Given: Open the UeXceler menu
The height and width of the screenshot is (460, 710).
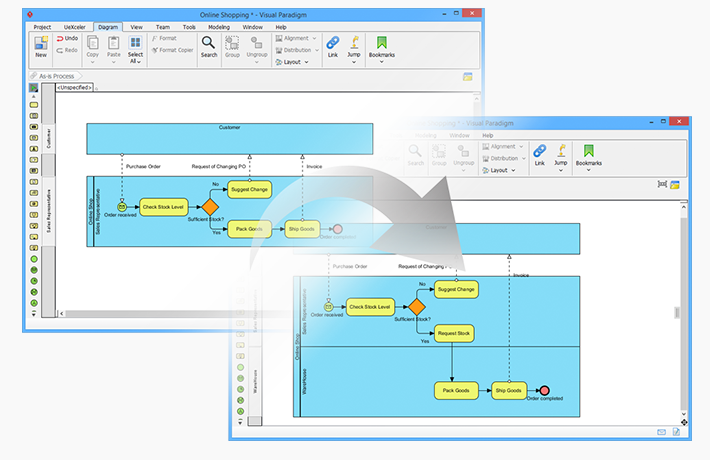Looking at the screenshot, I should (x=75, y=27).
